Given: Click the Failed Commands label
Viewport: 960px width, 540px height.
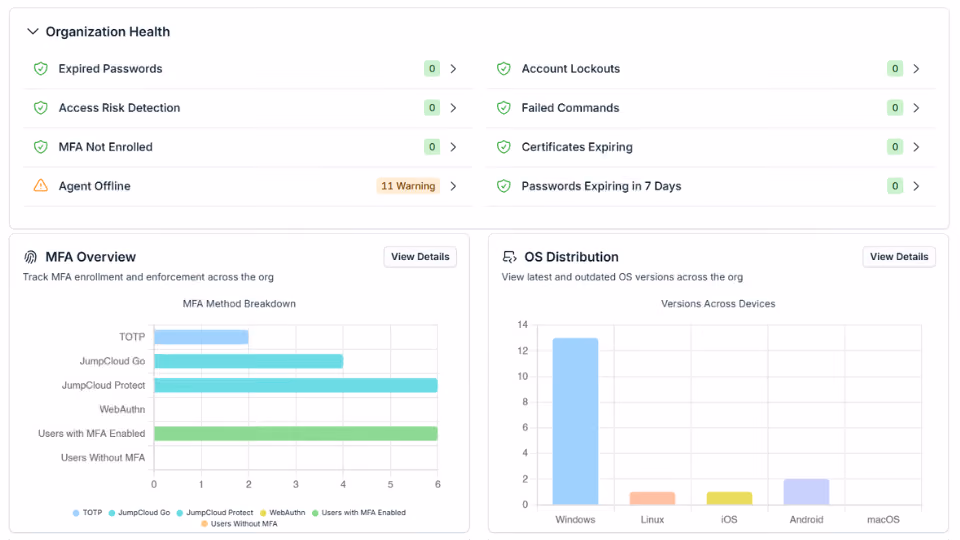Looking at the screenshot, I should click(570, 108).
